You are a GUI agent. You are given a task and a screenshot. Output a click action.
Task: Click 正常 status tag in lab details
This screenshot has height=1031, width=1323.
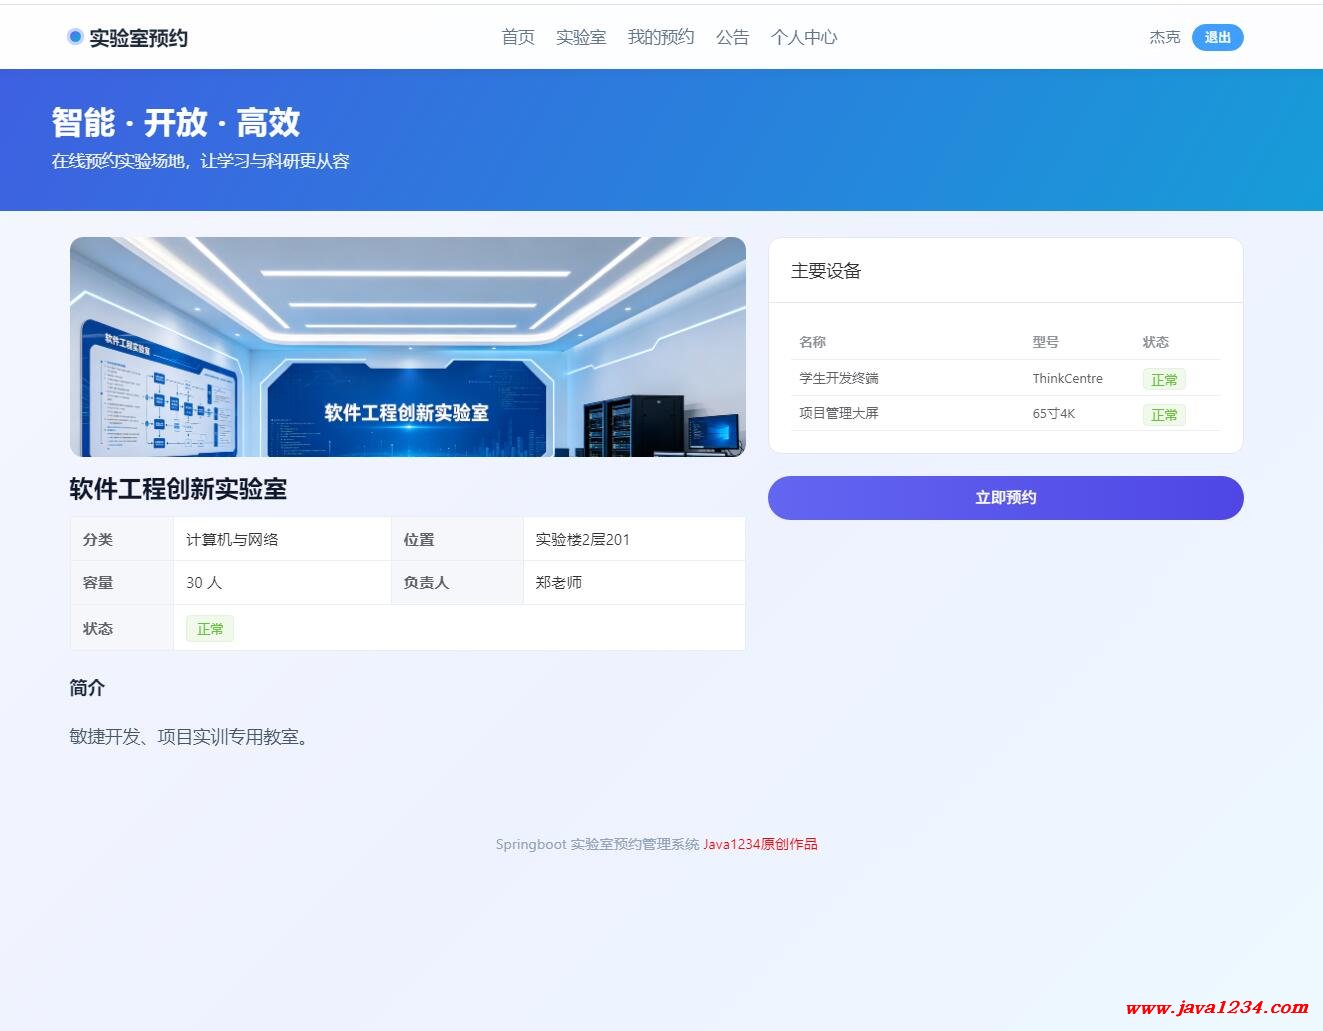[210, 629]
